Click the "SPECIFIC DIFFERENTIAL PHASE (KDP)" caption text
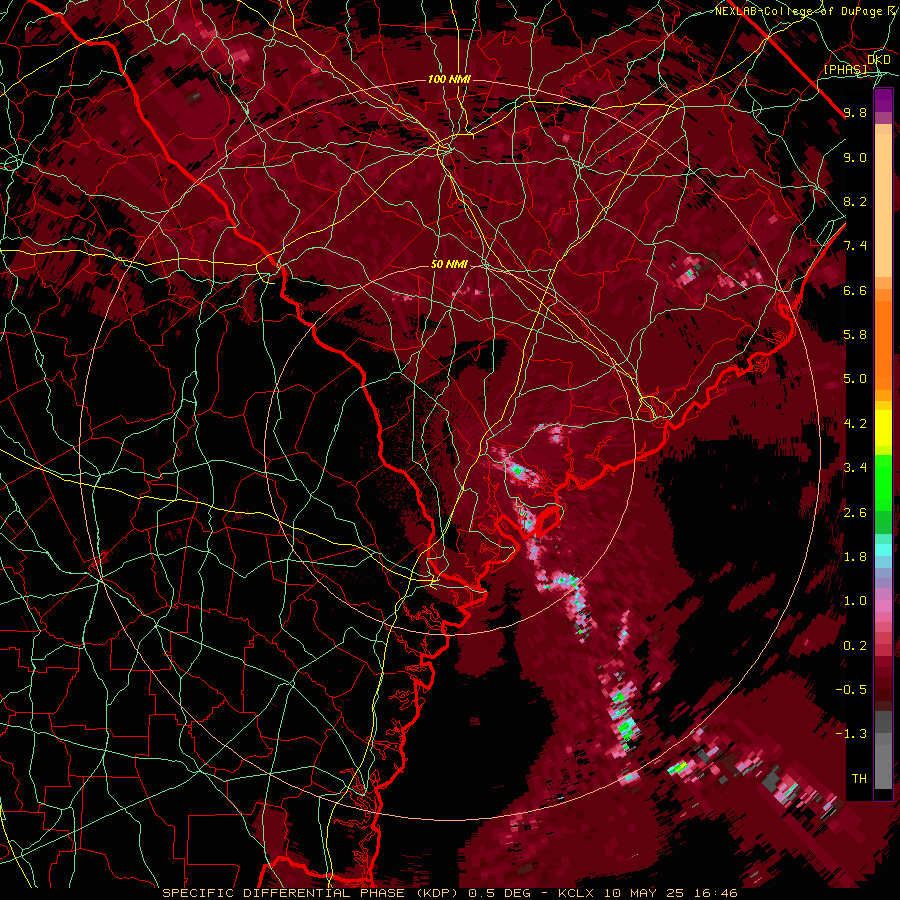 pyautogui.click(x=312, y=893)
